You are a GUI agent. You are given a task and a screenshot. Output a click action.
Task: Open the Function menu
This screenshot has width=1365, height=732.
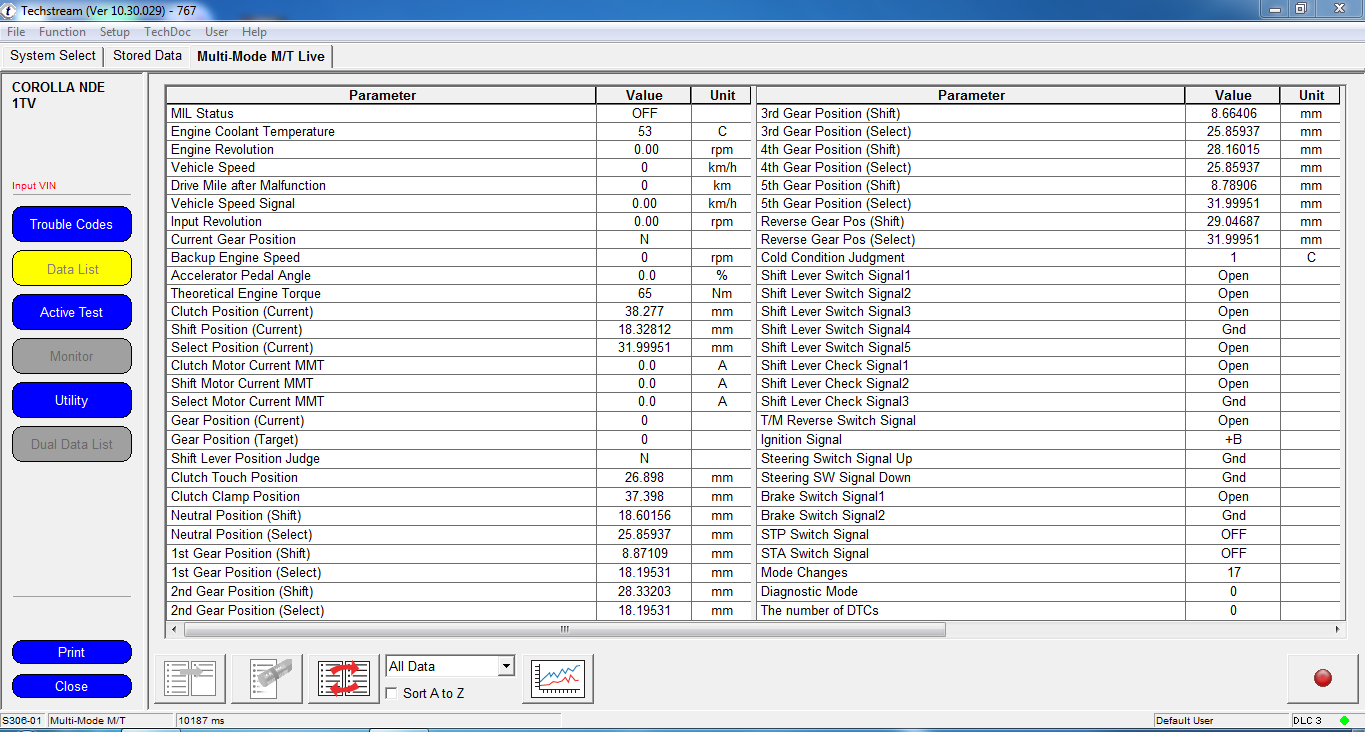pos(62,32)
